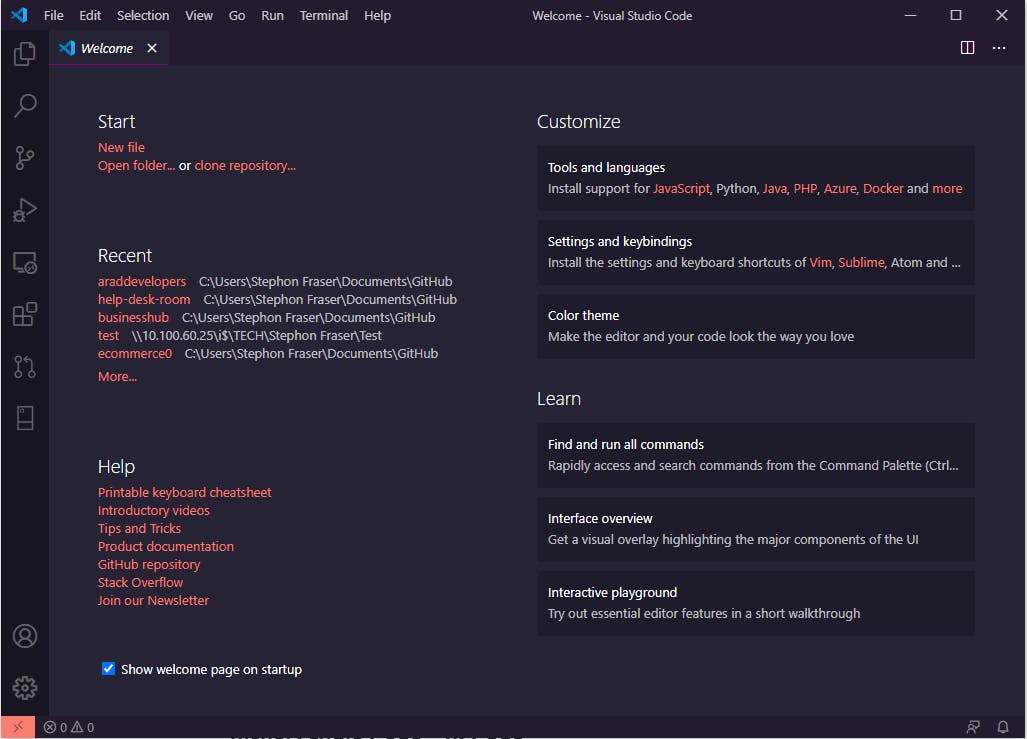Split the editor to the right
The height and width of the screenshot is (739, 1027).
967,48
